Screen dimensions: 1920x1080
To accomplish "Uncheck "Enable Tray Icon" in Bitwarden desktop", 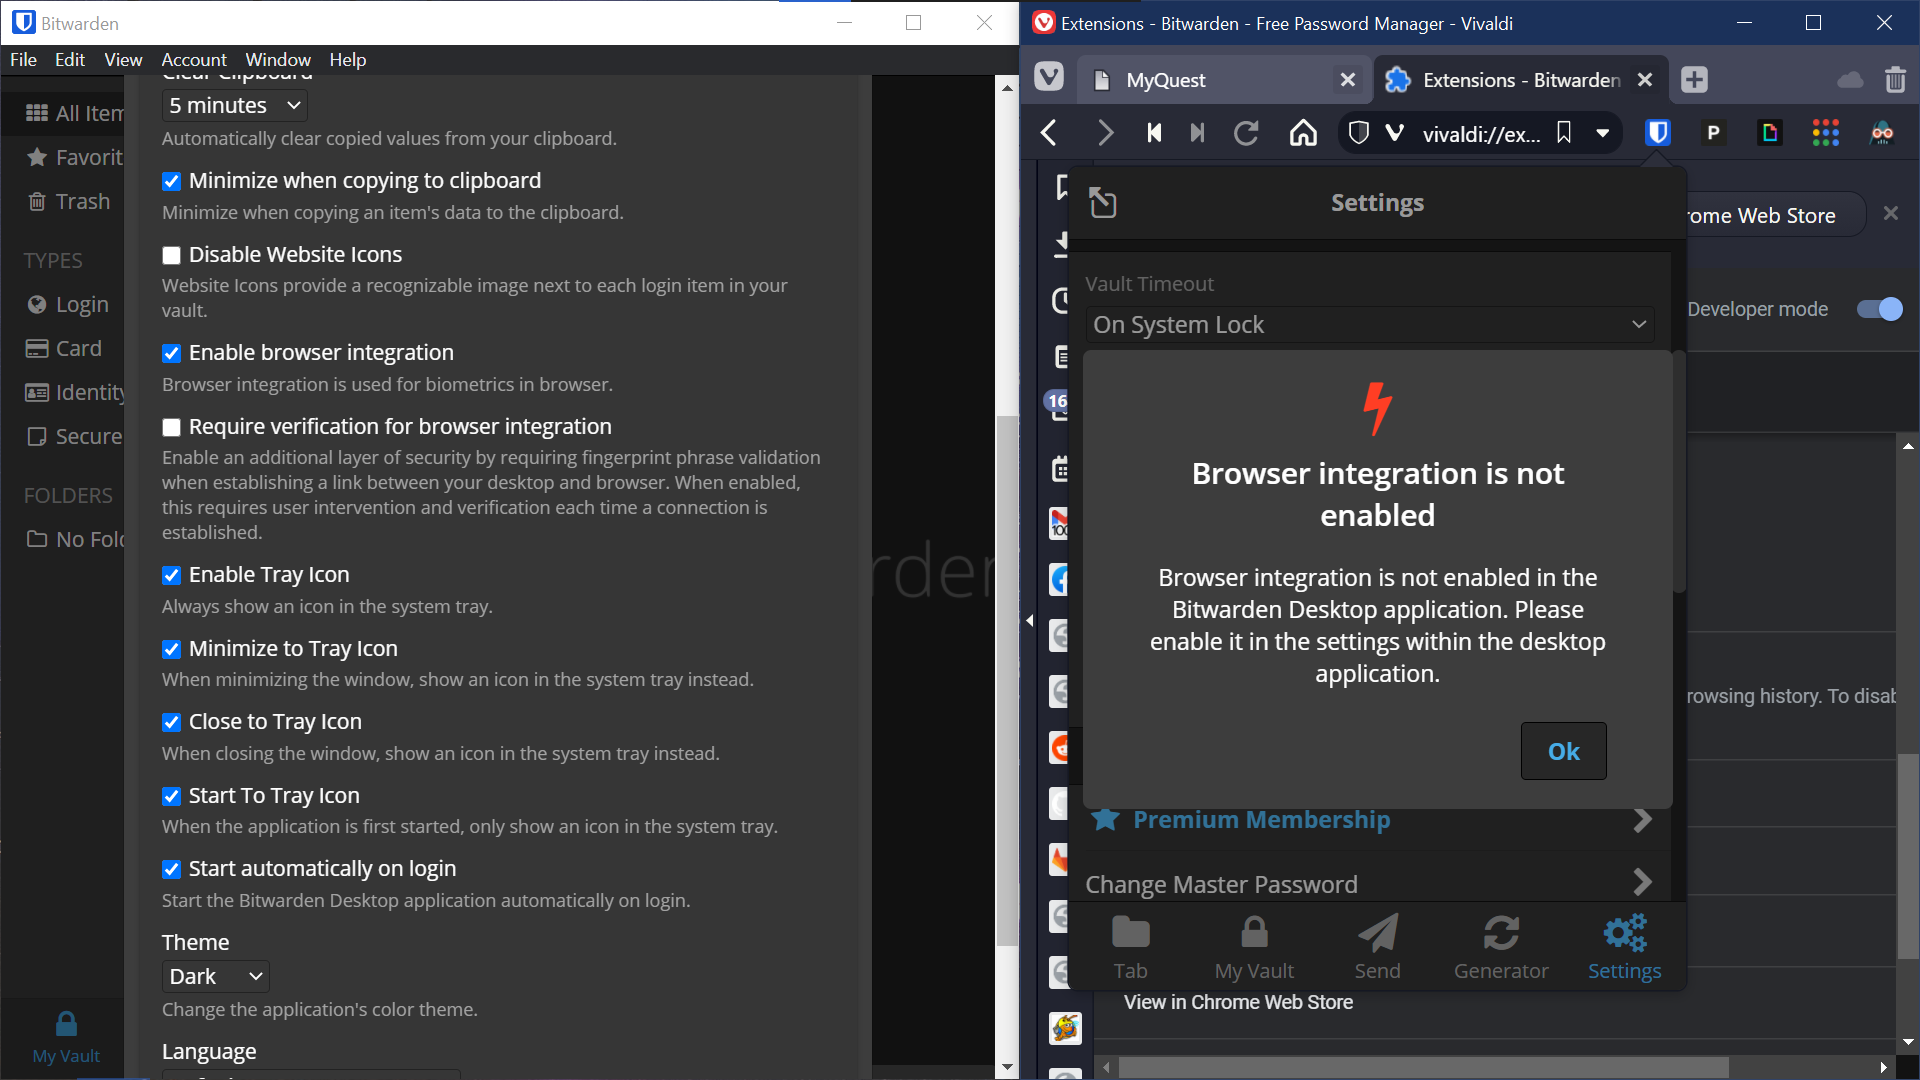I will click(x=171, y=575).
